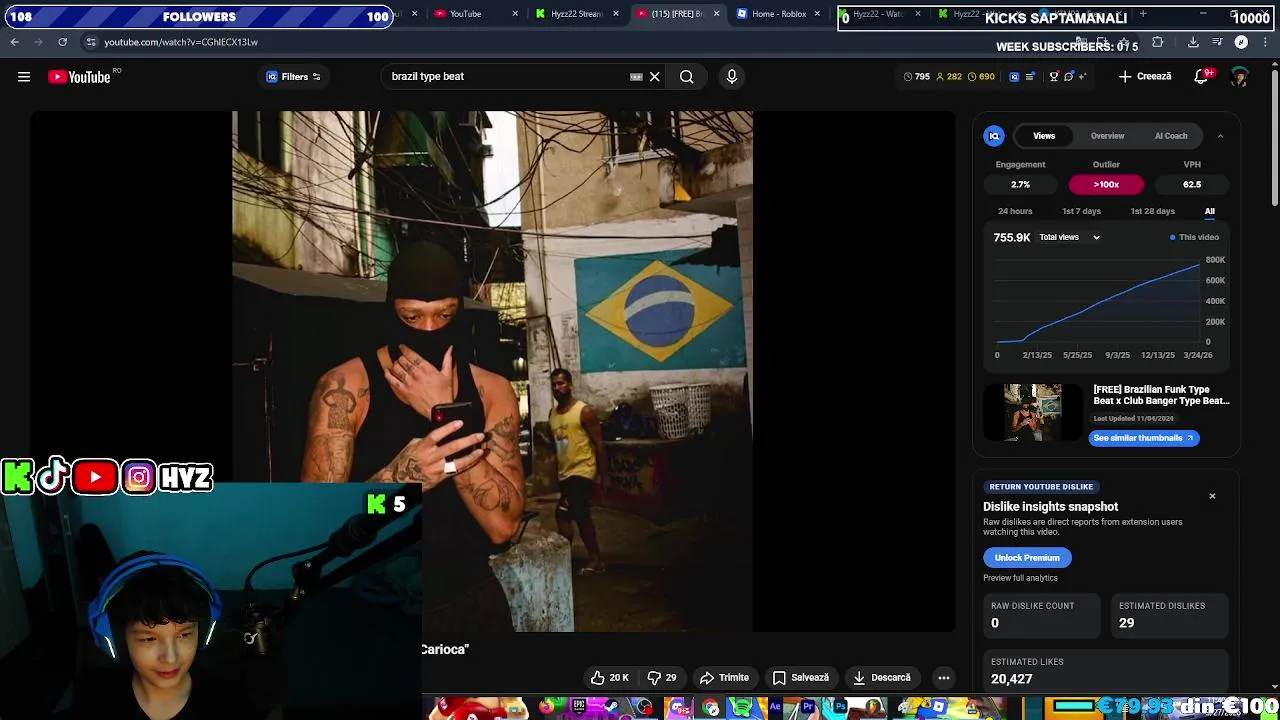
Task: Select the vidIQ AI Coach tab
Action: tap(1171, 136)
